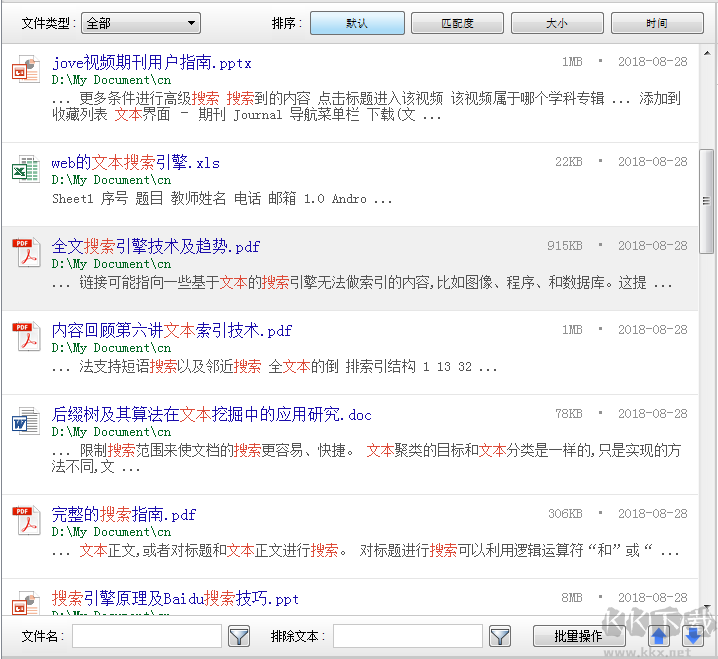This screenshot has width=718, height=659.
Task: Open the 文件类型 dropdown showing 全部
Action: pos(141,23)
